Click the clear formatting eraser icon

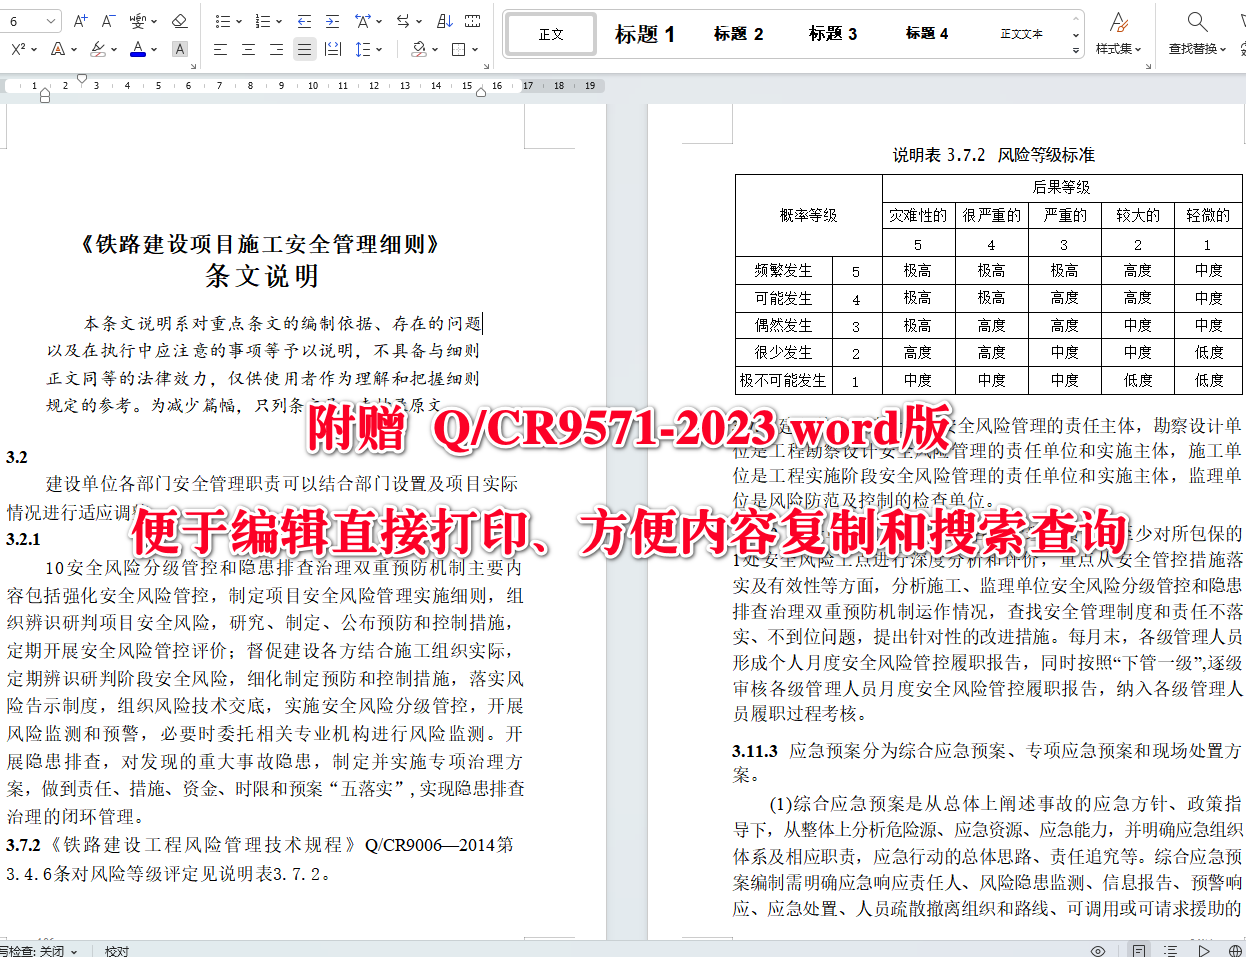tap(180, 19)
